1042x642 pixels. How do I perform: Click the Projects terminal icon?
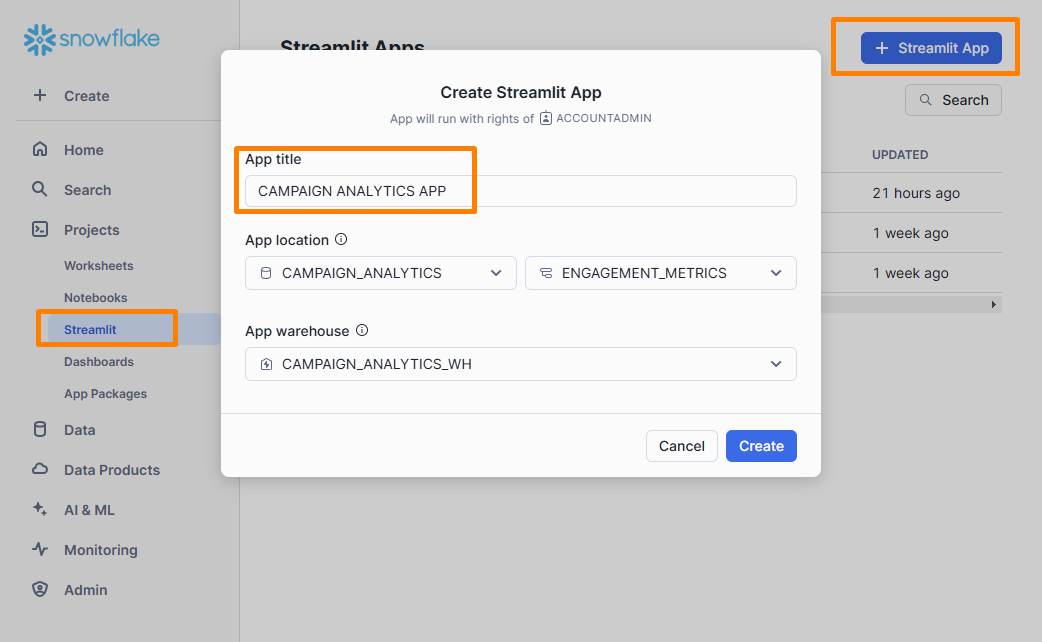(x=40, y=229)
